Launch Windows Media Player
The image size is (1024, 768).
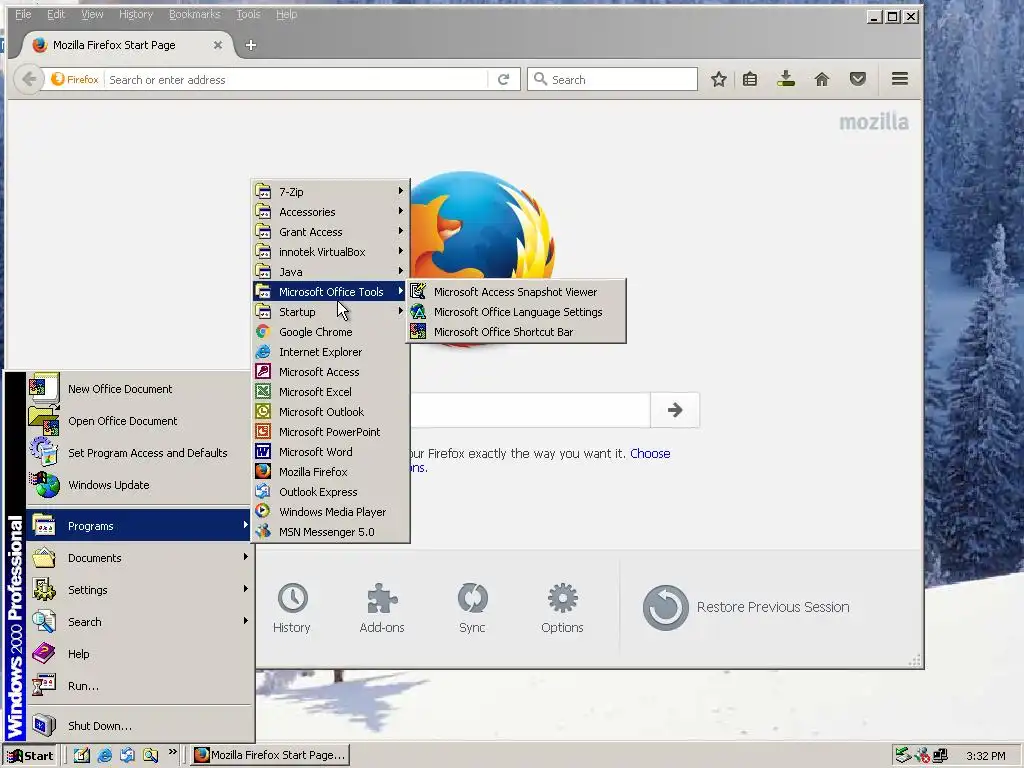330,512
